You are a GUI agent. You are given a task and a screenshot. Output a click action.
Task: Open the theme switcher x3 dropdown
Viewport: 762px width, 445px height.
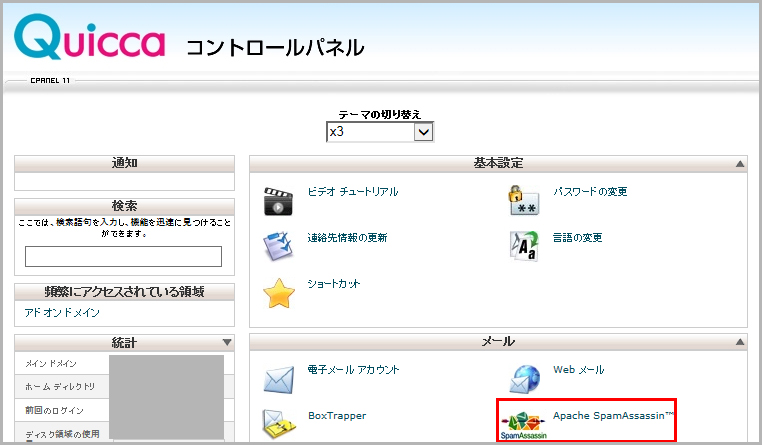(379, 132)
